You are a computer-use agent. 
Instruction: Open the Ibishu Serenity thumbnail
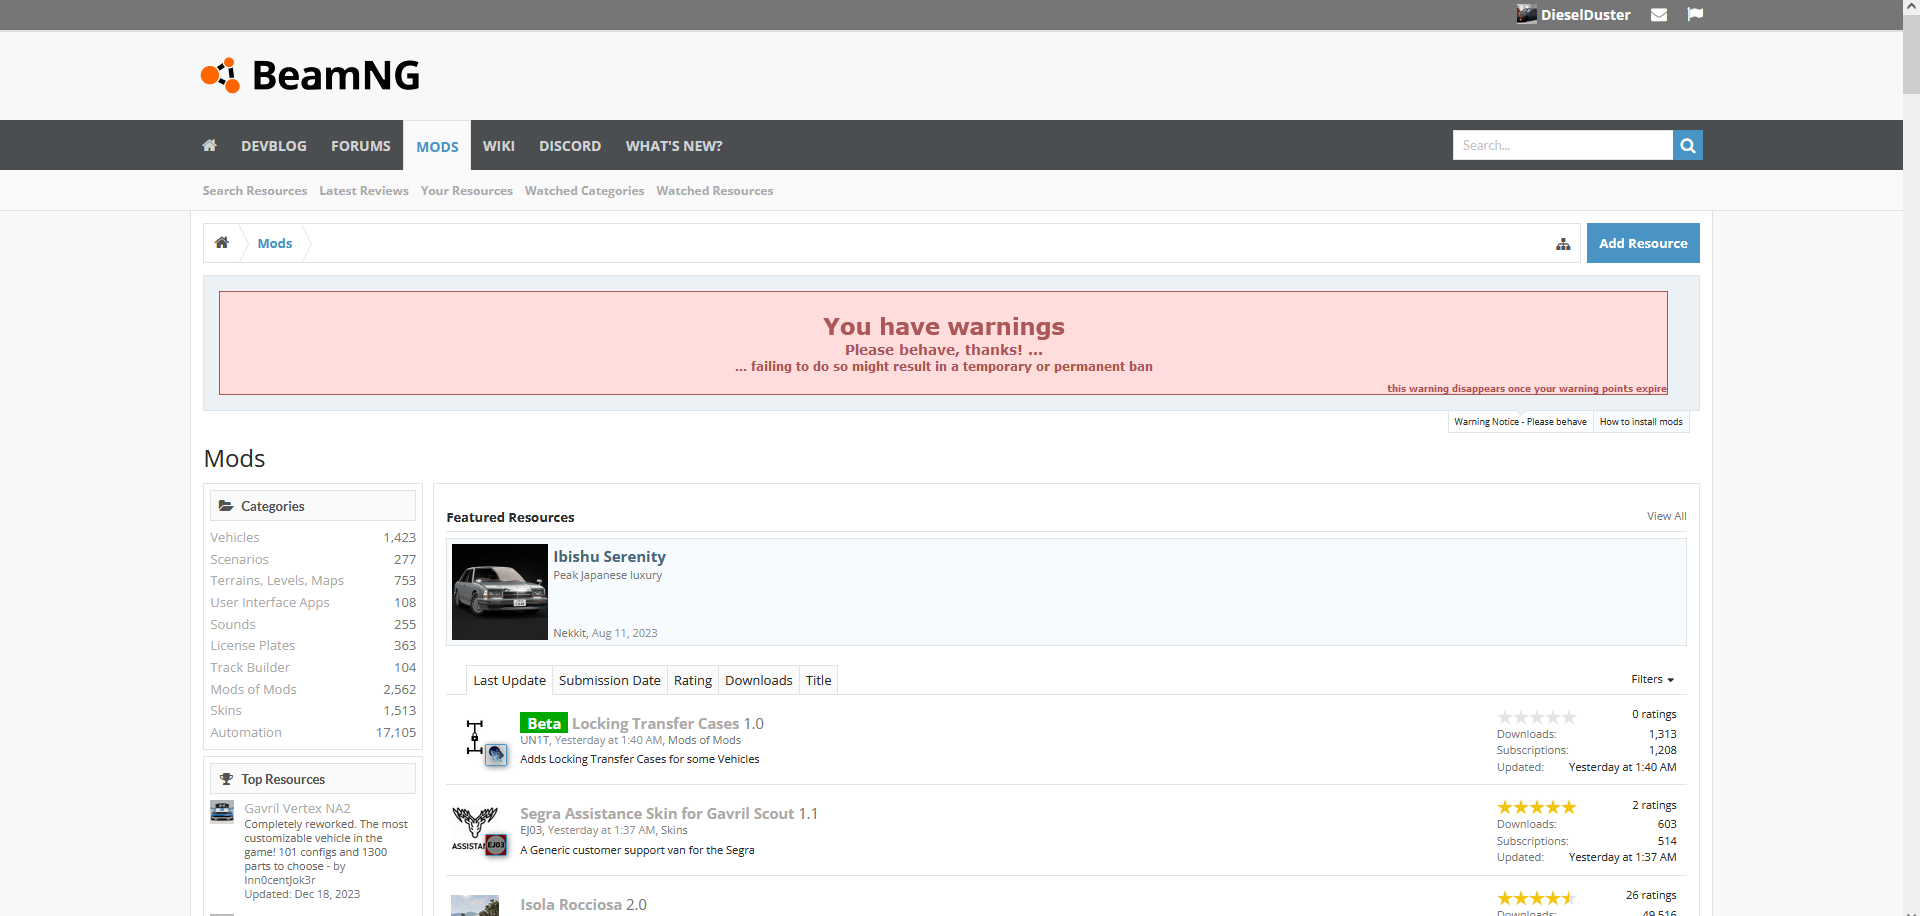click(500, 592)
